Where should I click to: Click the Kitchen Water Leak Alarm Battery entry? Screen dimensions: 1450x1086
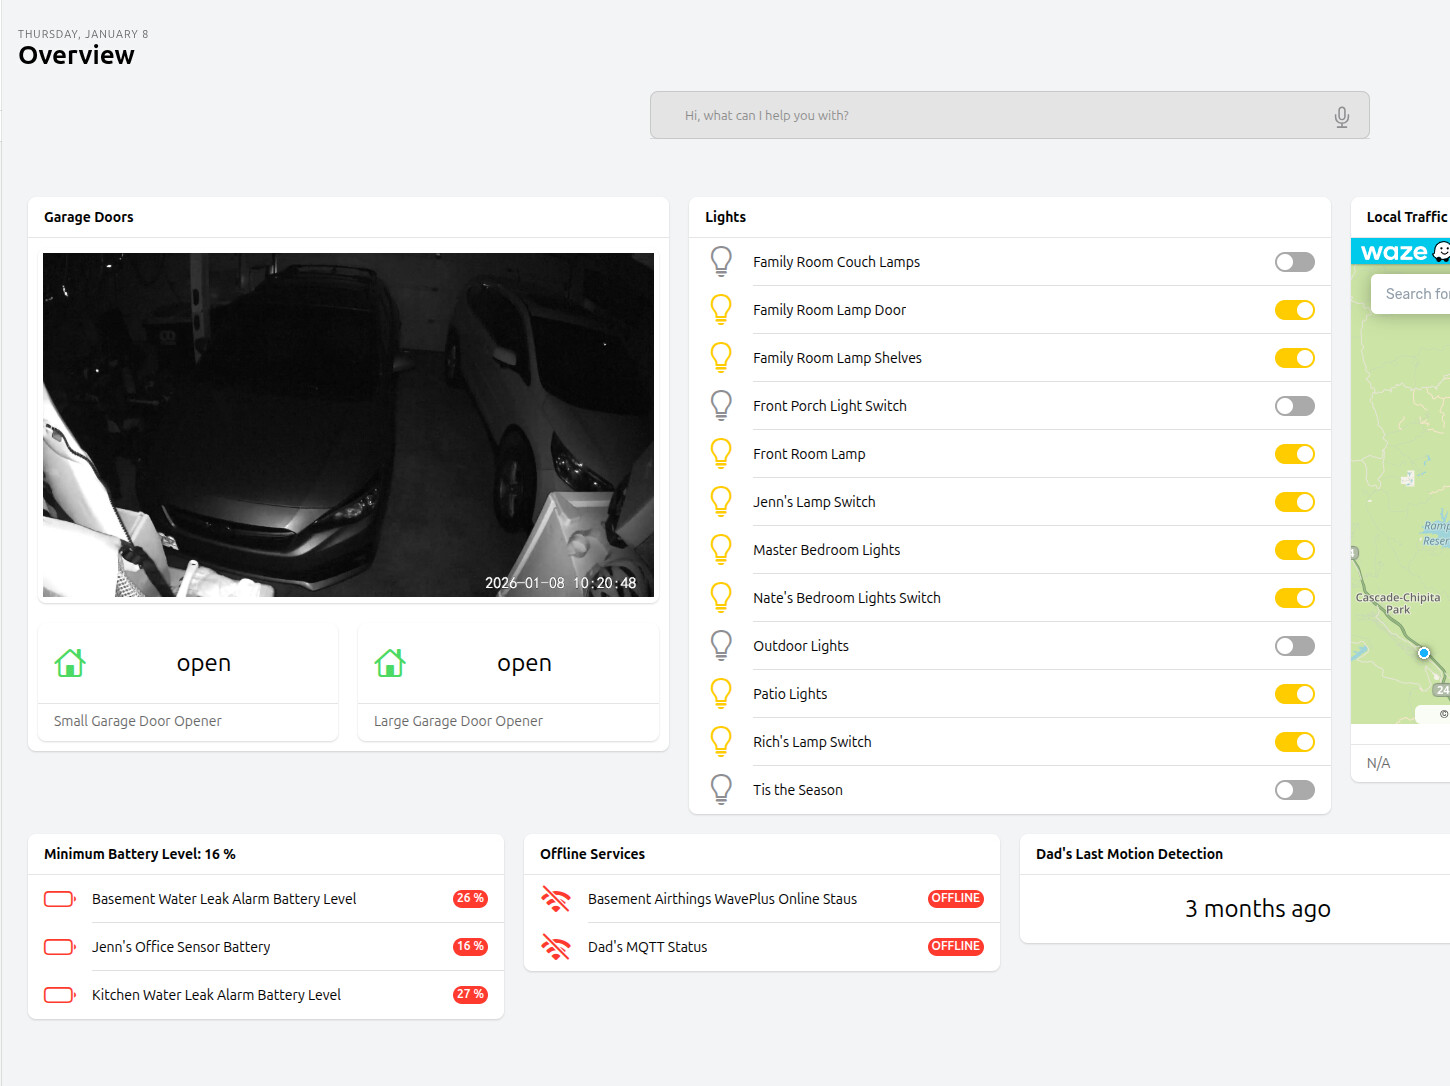pos(216,995)
